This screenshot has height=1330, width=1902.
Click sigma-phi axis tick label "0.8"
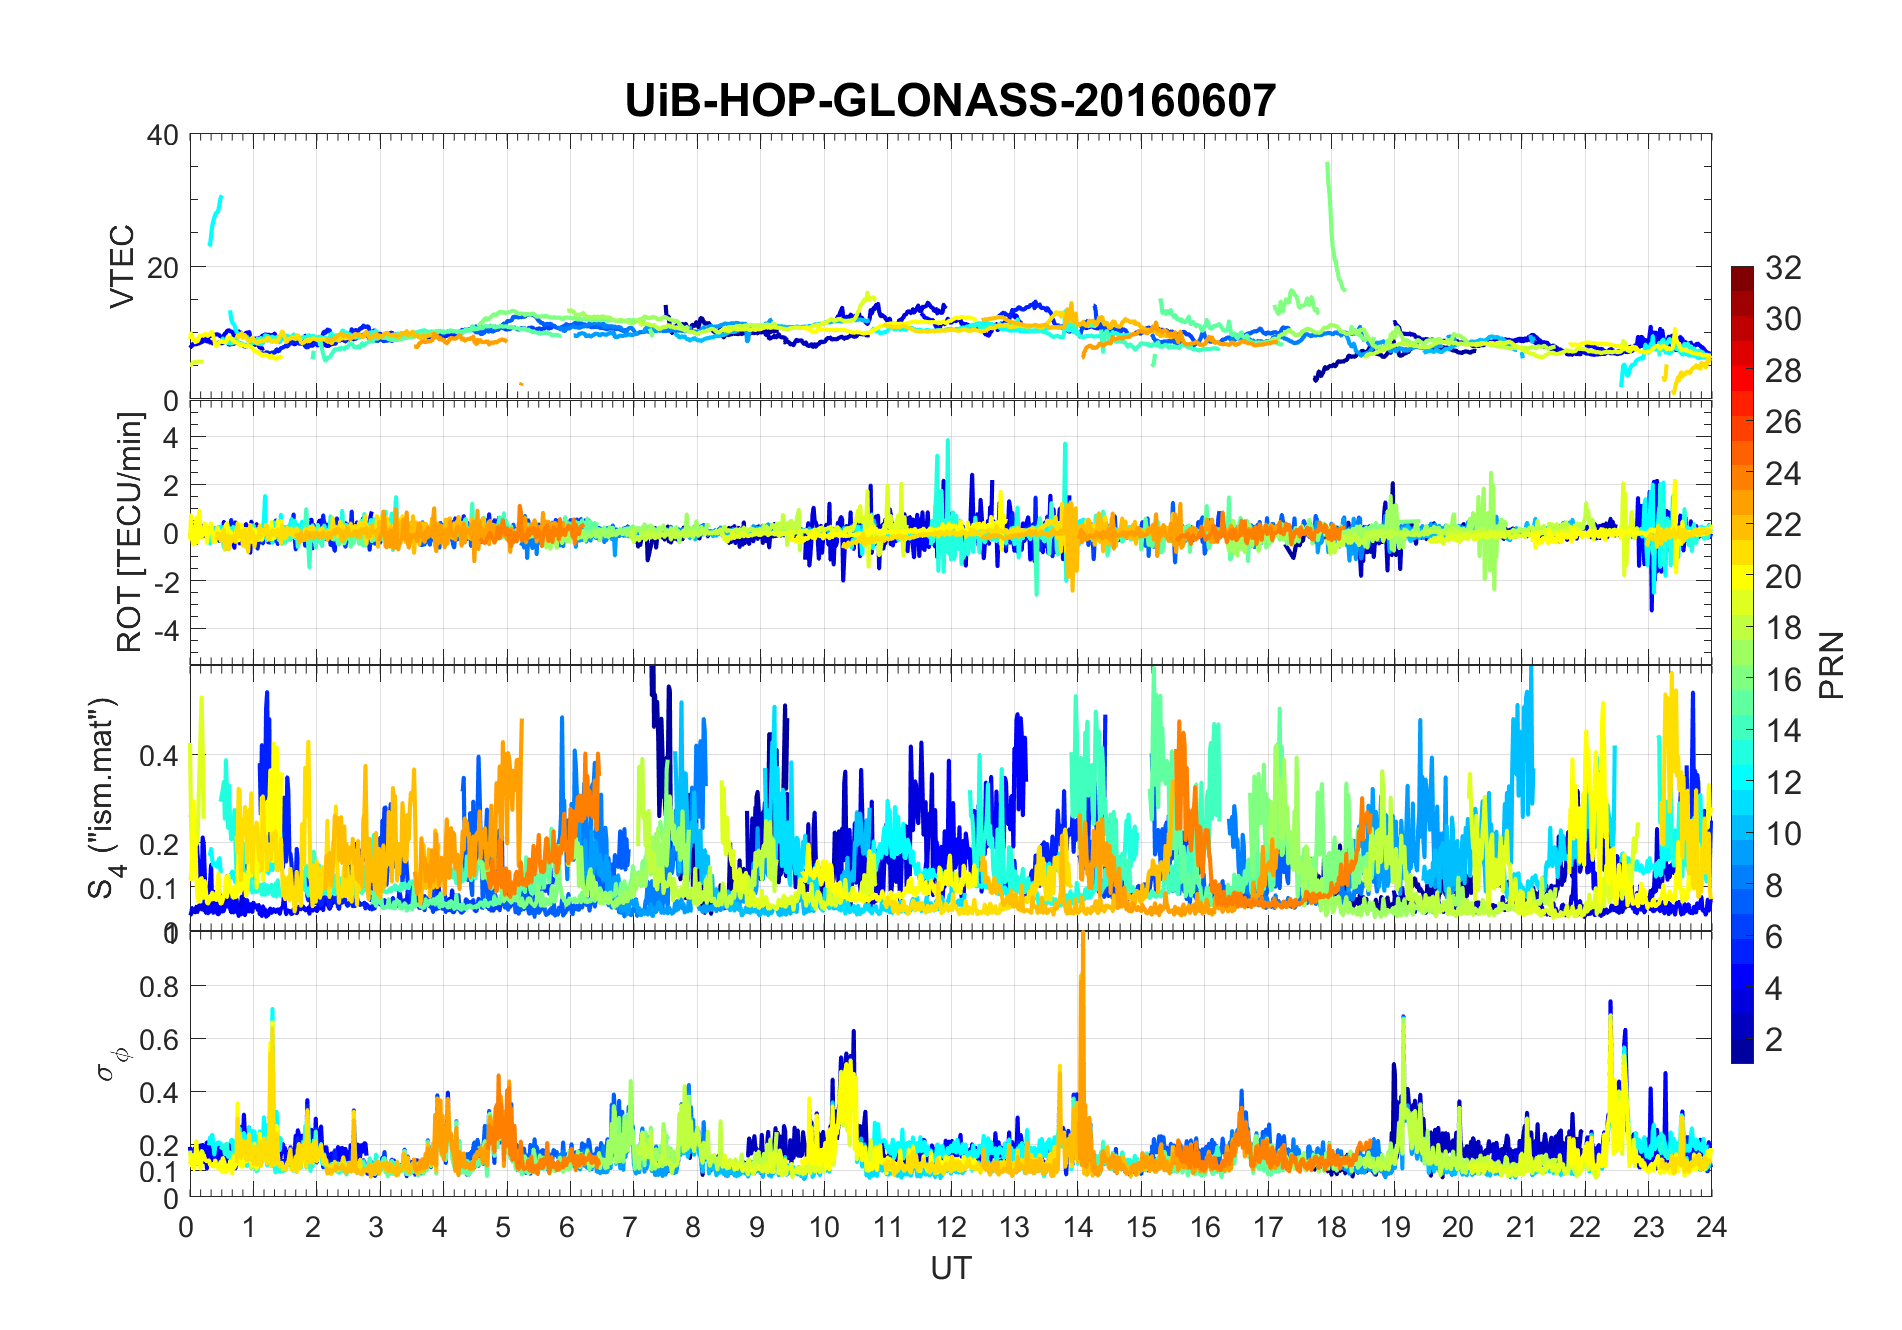coord(158,986)
